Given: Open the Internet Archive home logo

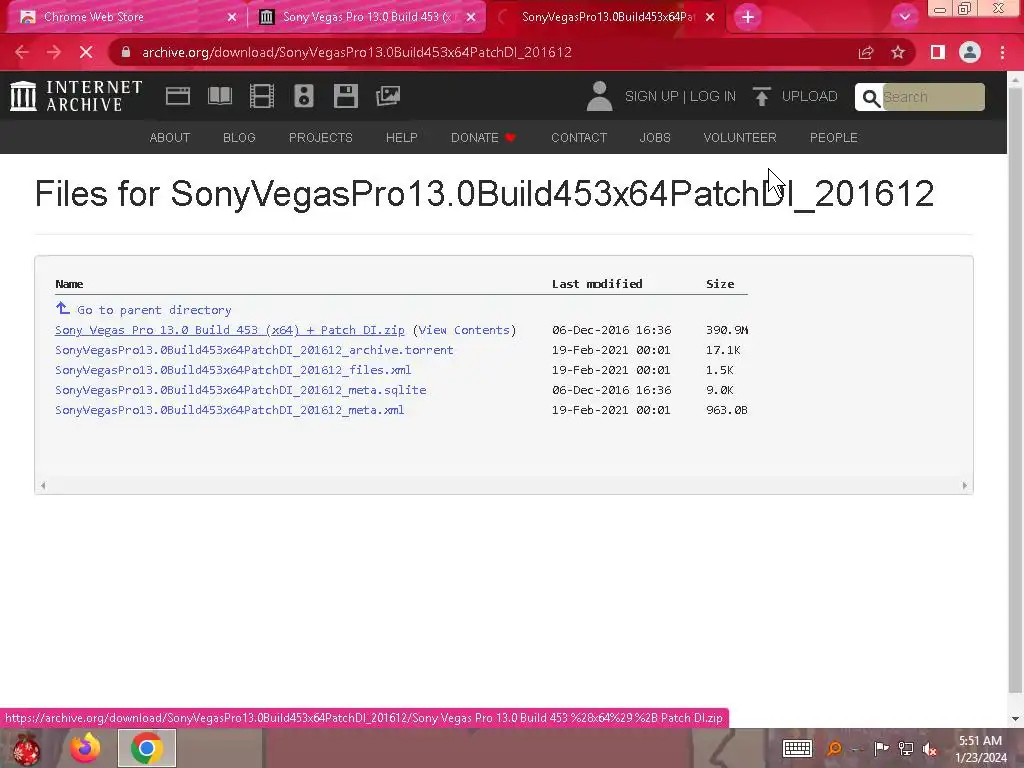Looking at the screenshot, I should click(x=76, y=96).
